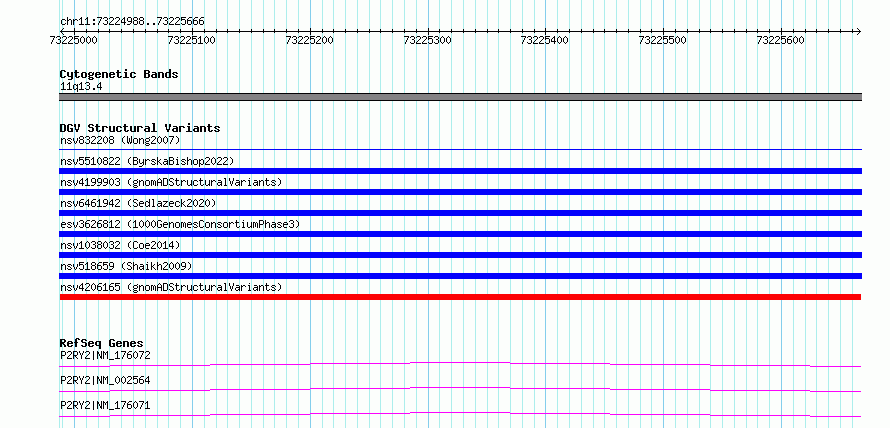Click the P2RY2|NM_176071 transcript label
The image size is (890, 428).
coord(105,406)
